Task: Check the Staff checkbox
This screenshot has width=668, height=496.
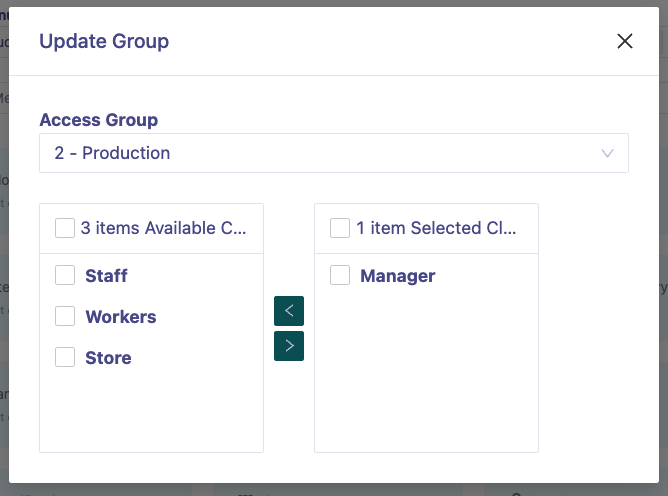Action: pos(65,275)
